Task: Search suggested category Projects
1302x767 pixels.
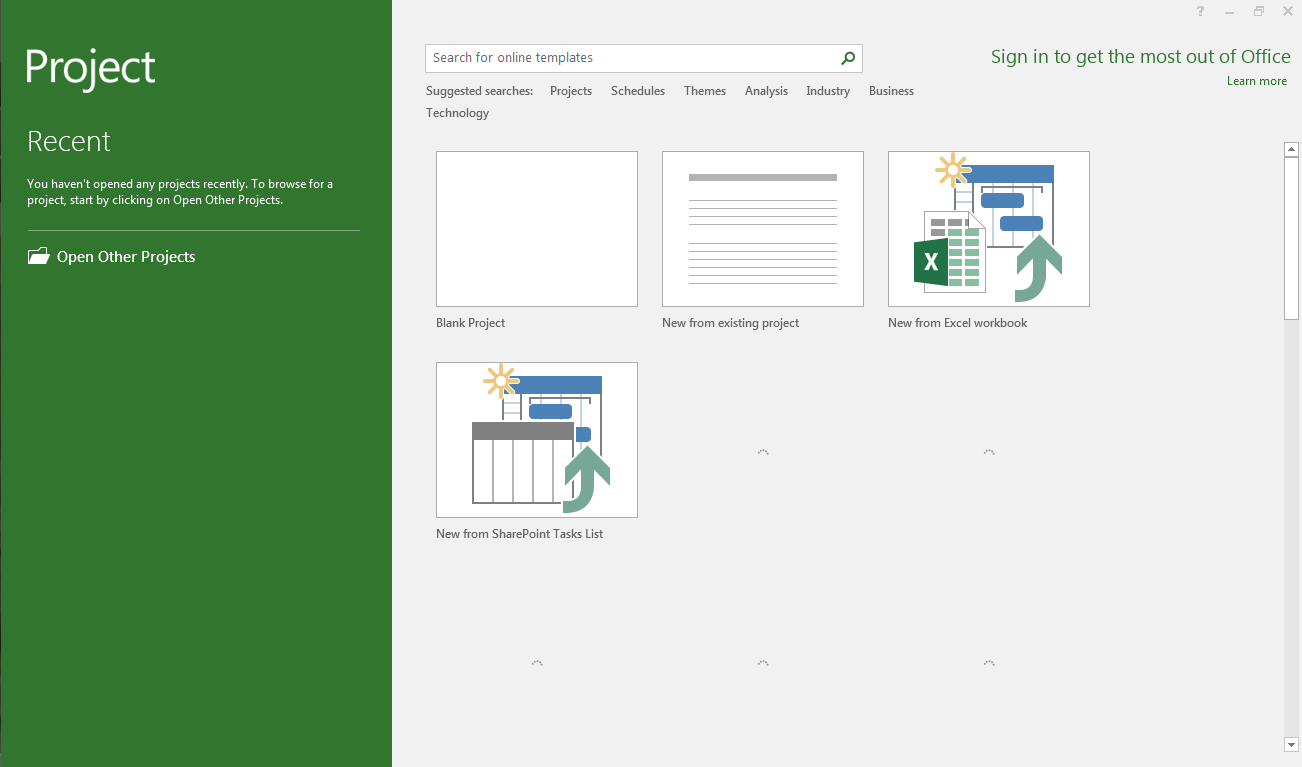Action: 571,91
